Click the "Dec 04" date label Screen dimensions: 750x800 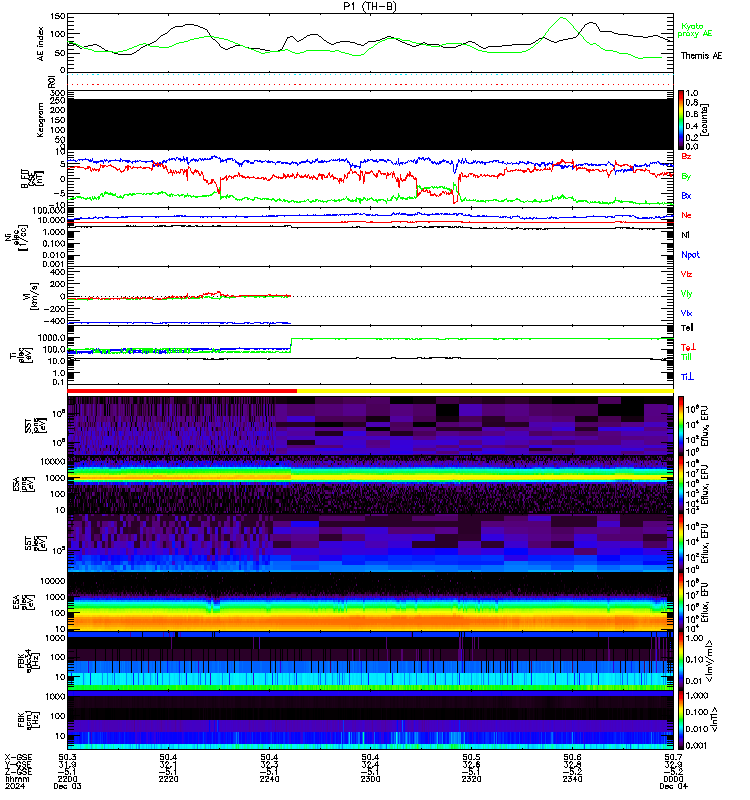coord(673,786)
